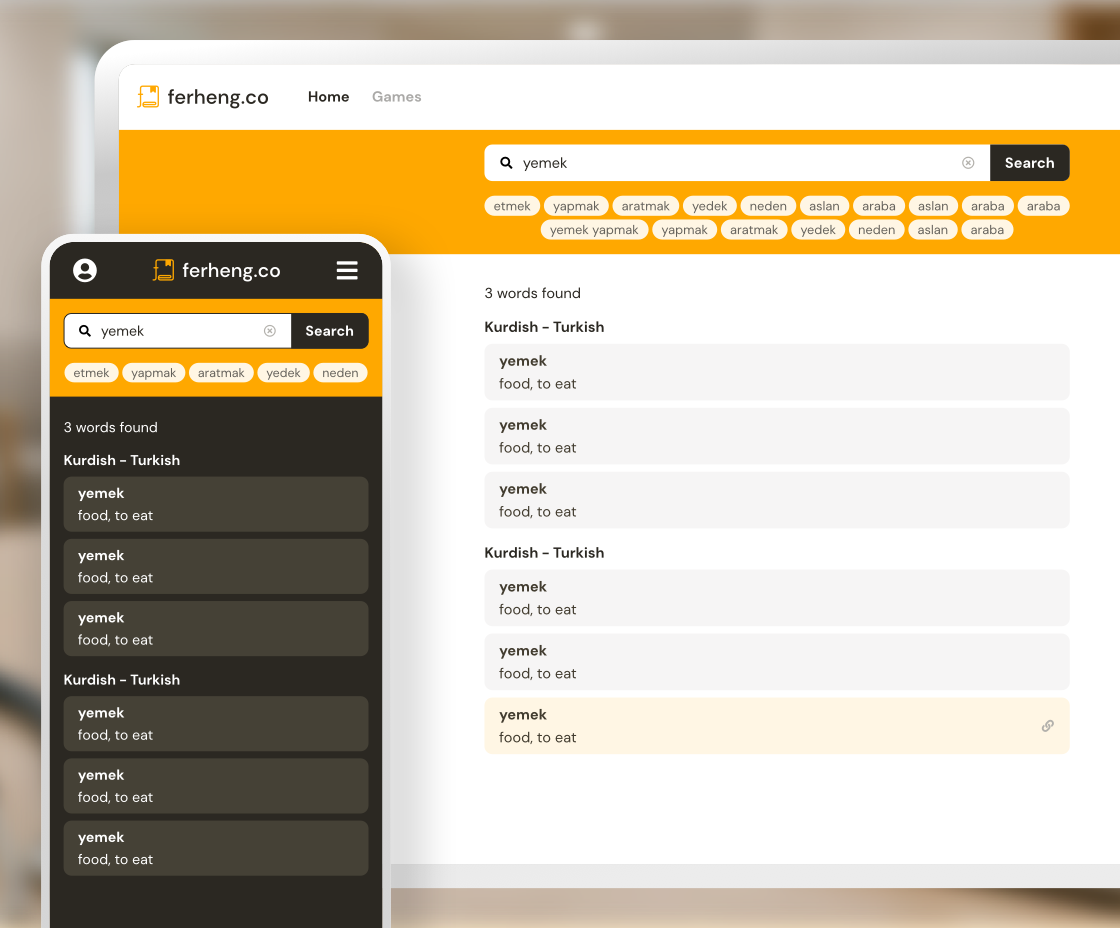Open the mobile hamburger menu

pyautogui.click(x=347, y=270)
